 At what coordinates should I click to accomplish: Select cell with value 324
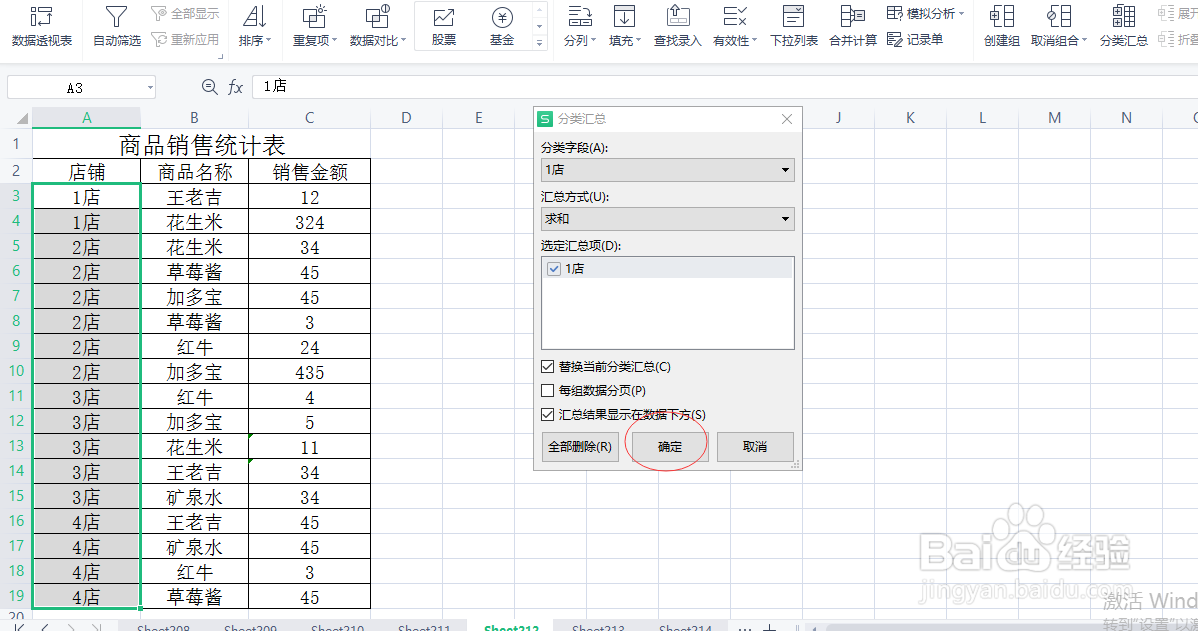309,222
